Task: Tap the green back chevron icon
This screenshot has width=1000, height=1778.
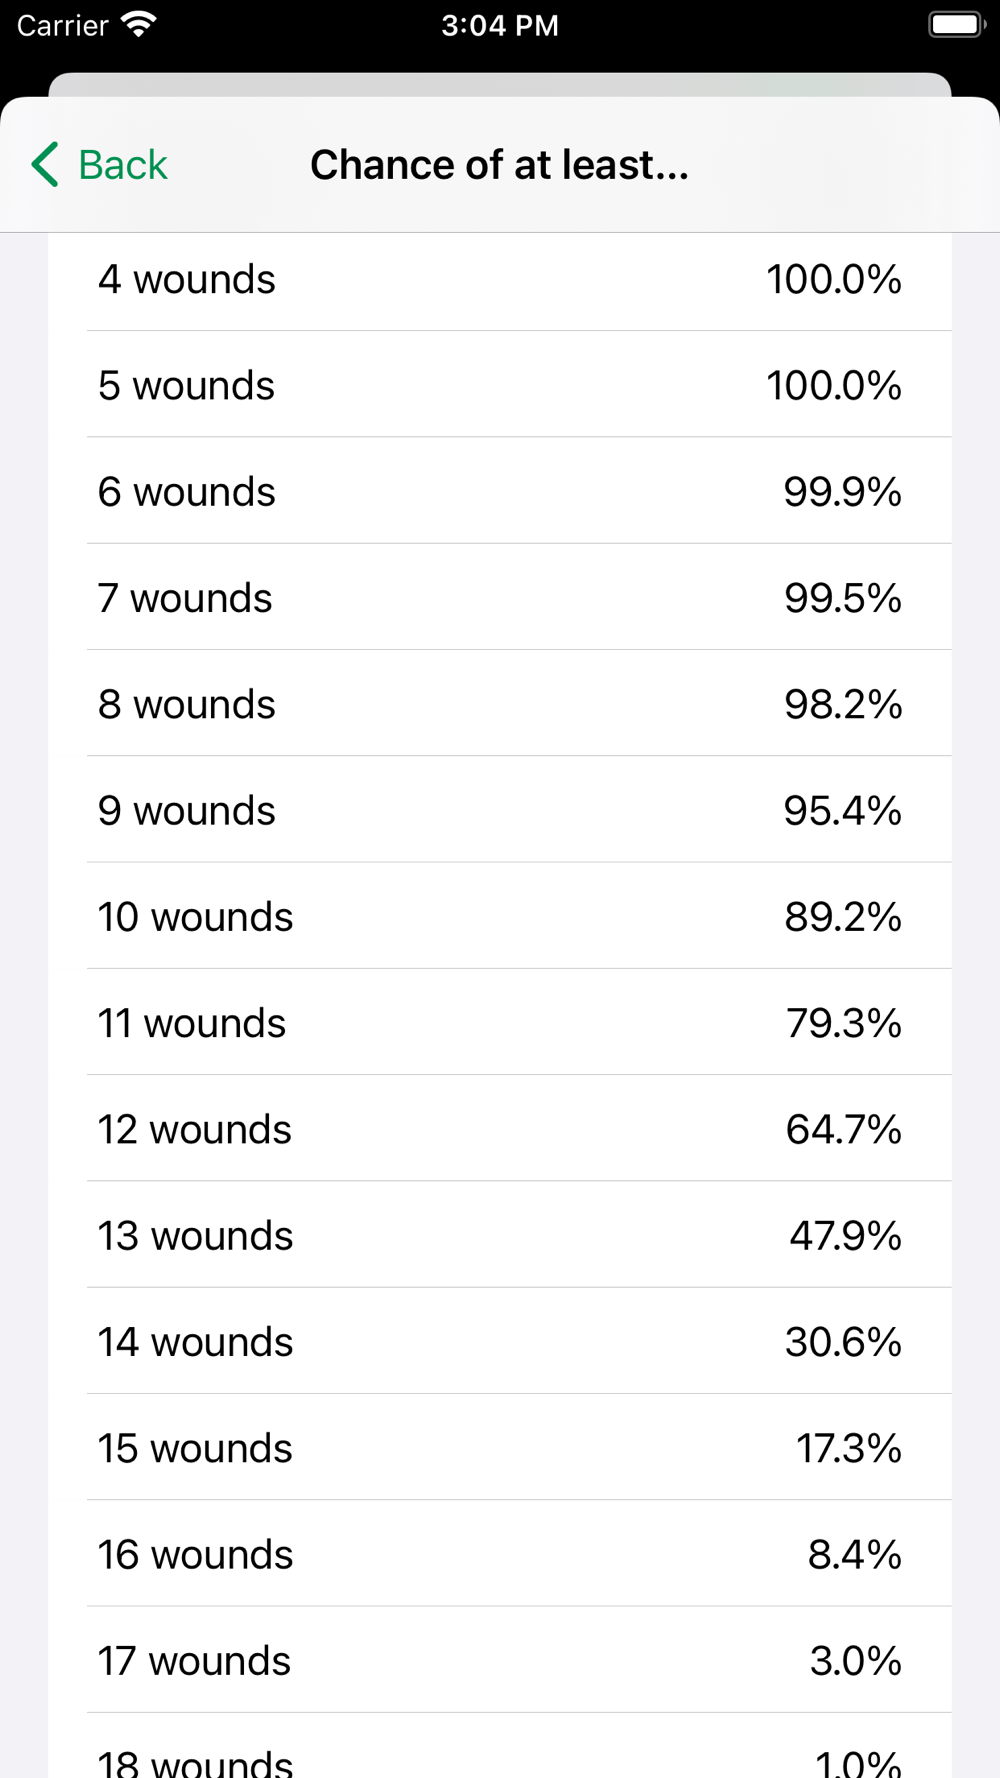Action: pyautogui.click(x=45, y=165)
